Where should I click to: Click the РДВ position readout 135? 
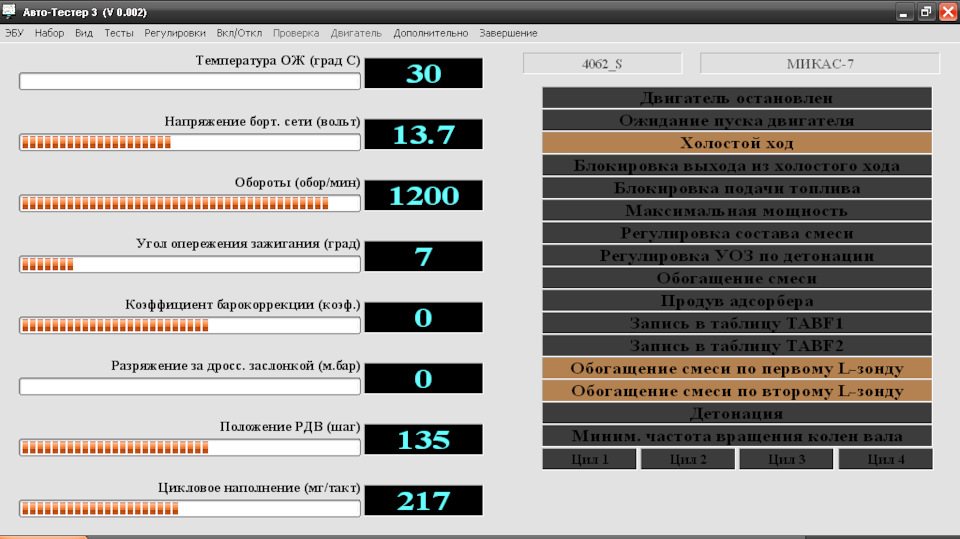(x=424, y=439)
